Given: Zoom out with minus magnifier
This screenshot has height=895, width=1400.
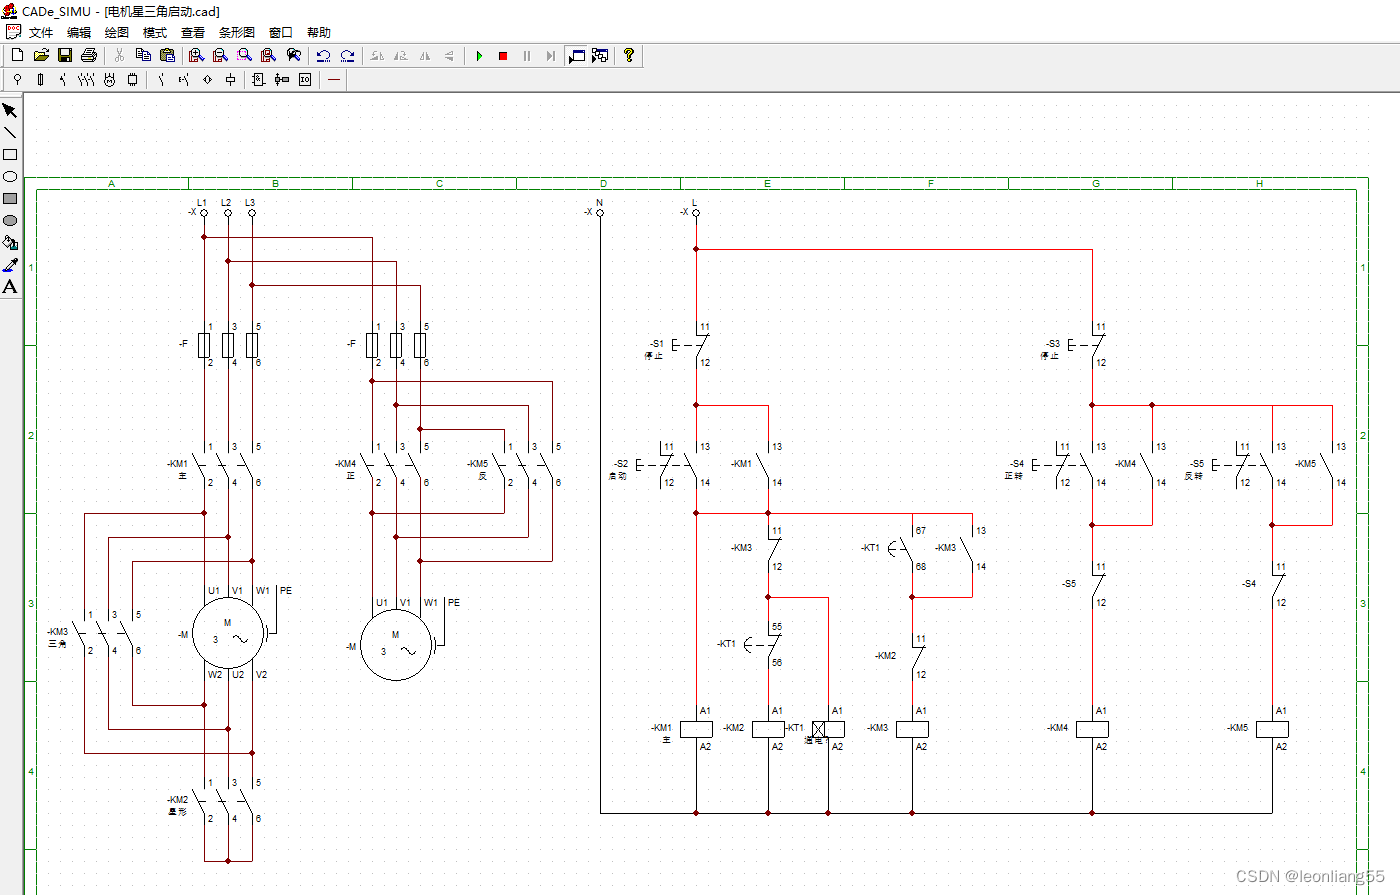Looking at the screenshot, I should point(221,55).
